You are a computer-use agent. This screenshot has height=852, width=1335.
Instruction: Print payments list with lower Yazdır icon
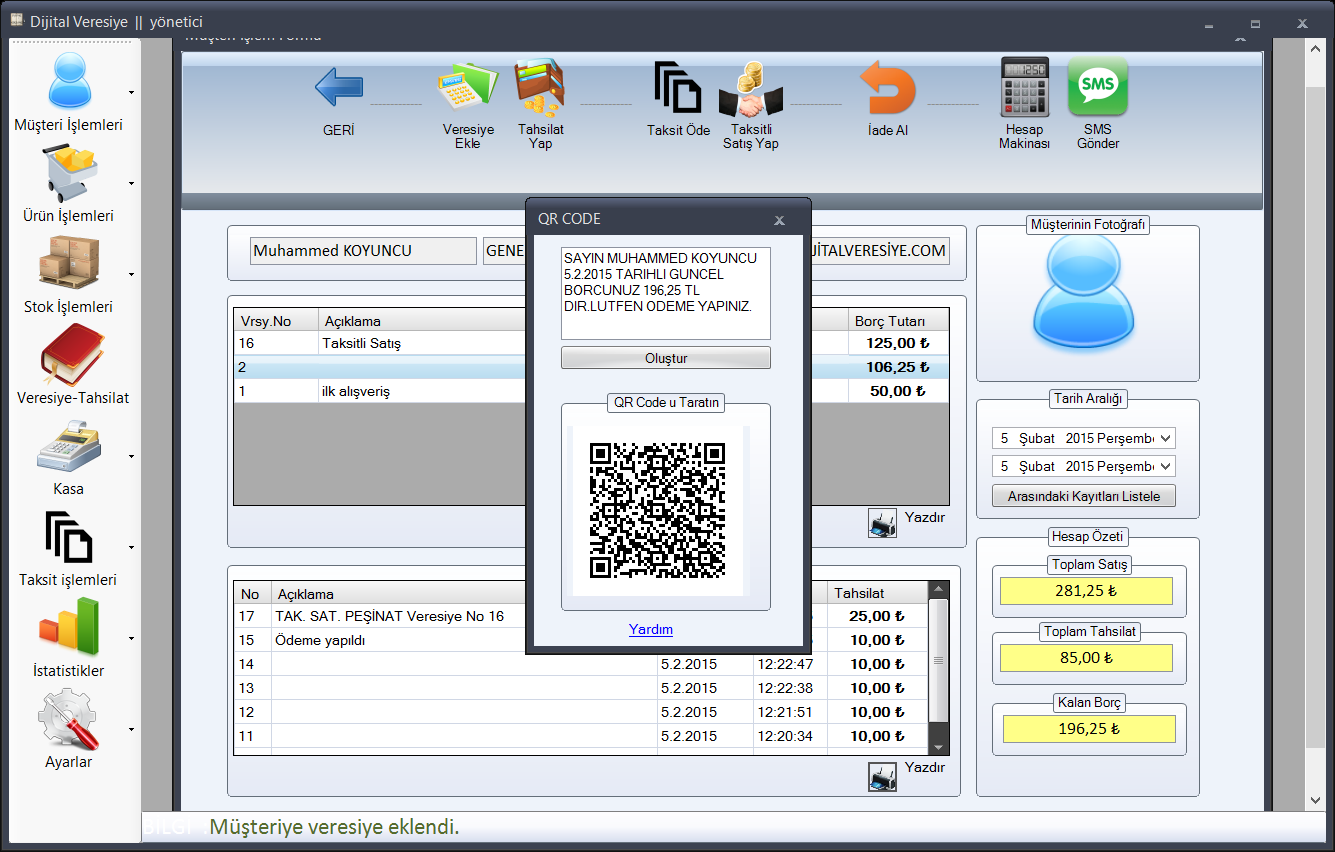pyautogui.click(x=882, y=777)
